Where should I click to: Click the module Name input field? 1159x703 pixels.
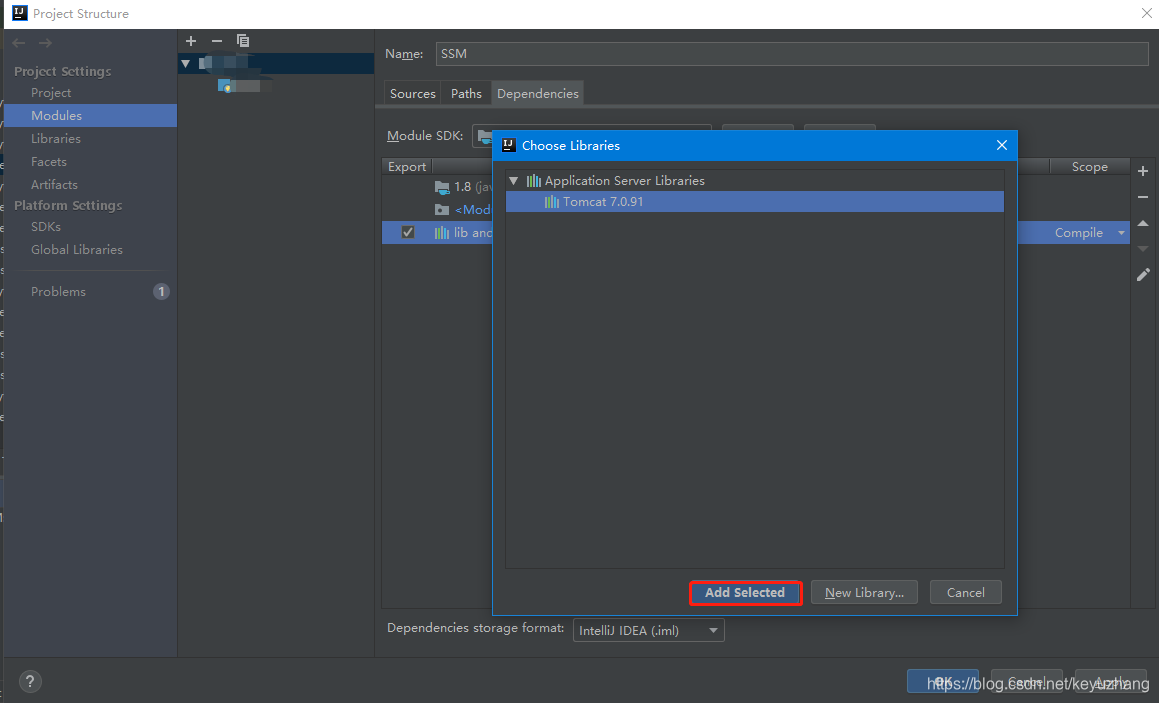[x=792, y=53]
